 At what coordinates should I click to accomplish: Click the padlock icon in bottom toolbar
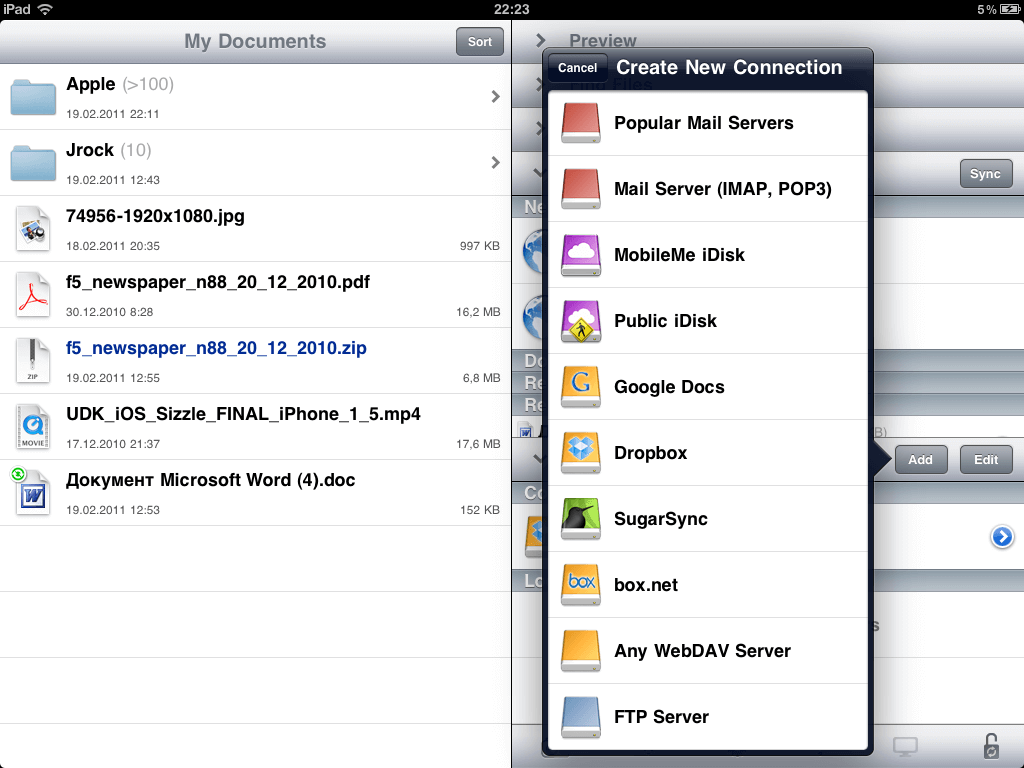[991, 746]
